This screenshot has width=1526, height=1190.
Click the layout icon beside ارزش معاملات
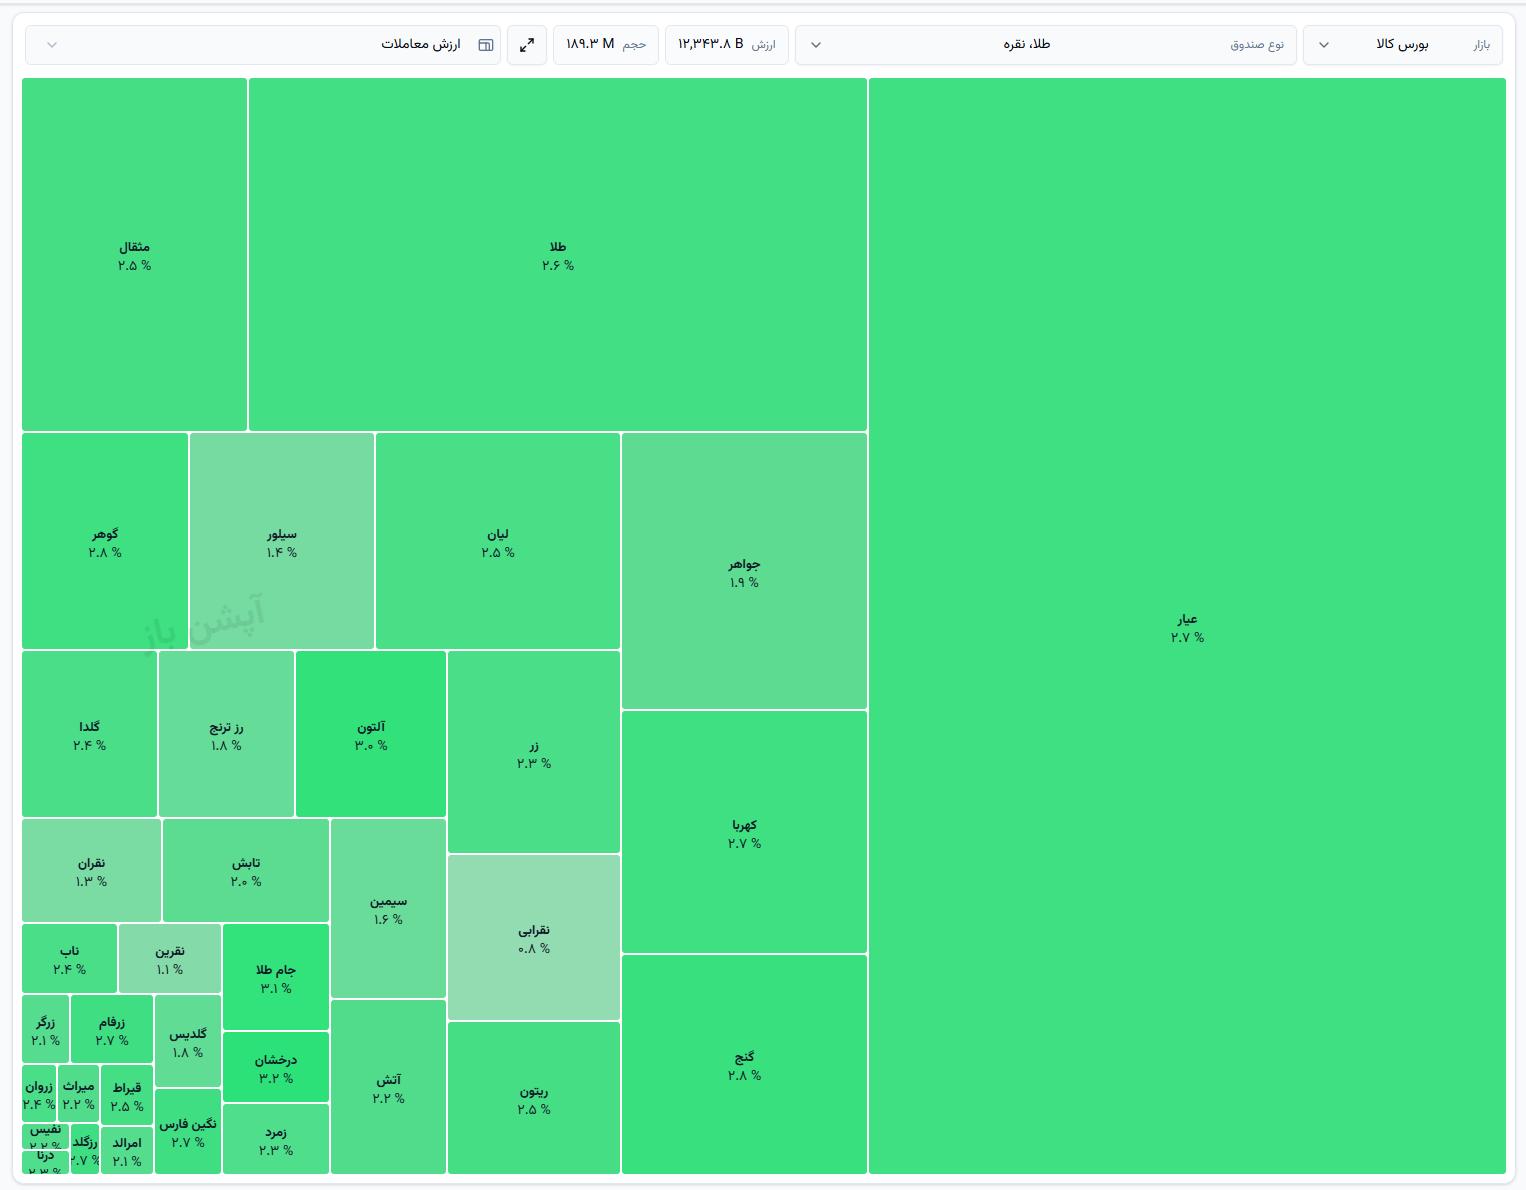(486, 45)
